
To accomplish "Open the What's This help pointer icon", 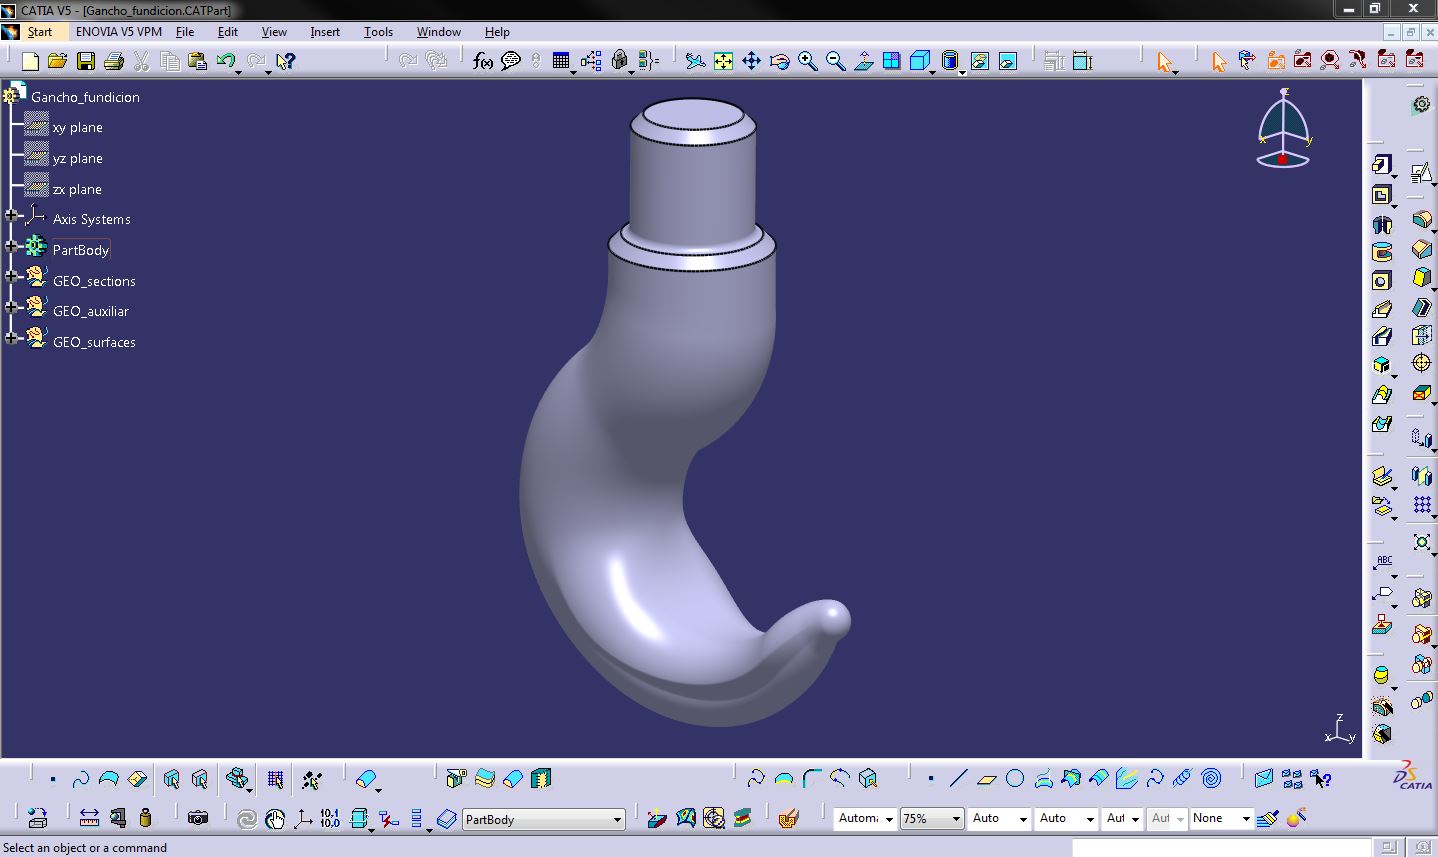I will [285, 61].
